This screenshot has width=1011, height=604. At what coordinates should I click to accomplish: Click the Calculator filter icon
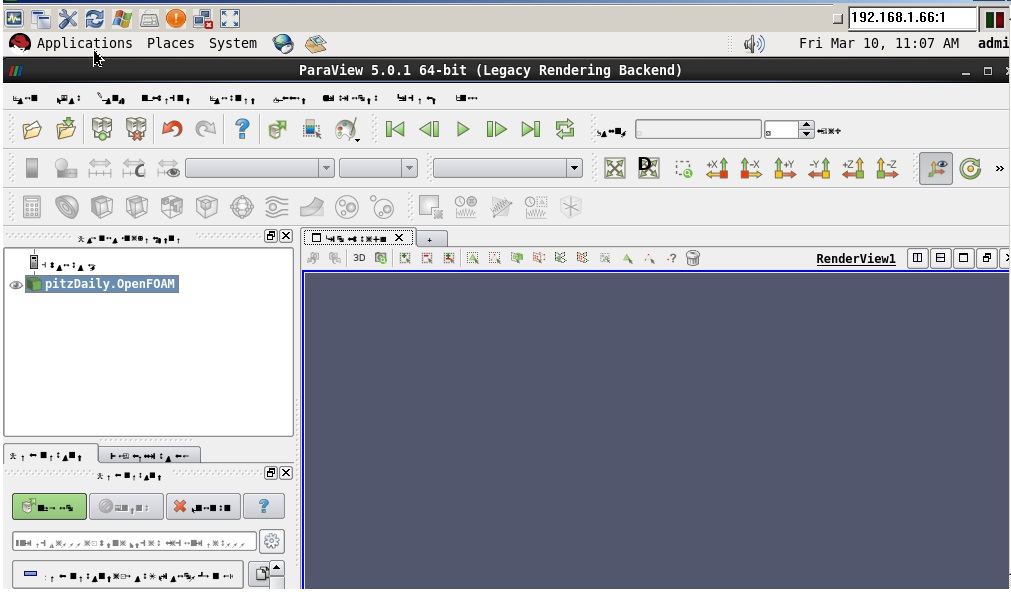(x=32, y=207)
